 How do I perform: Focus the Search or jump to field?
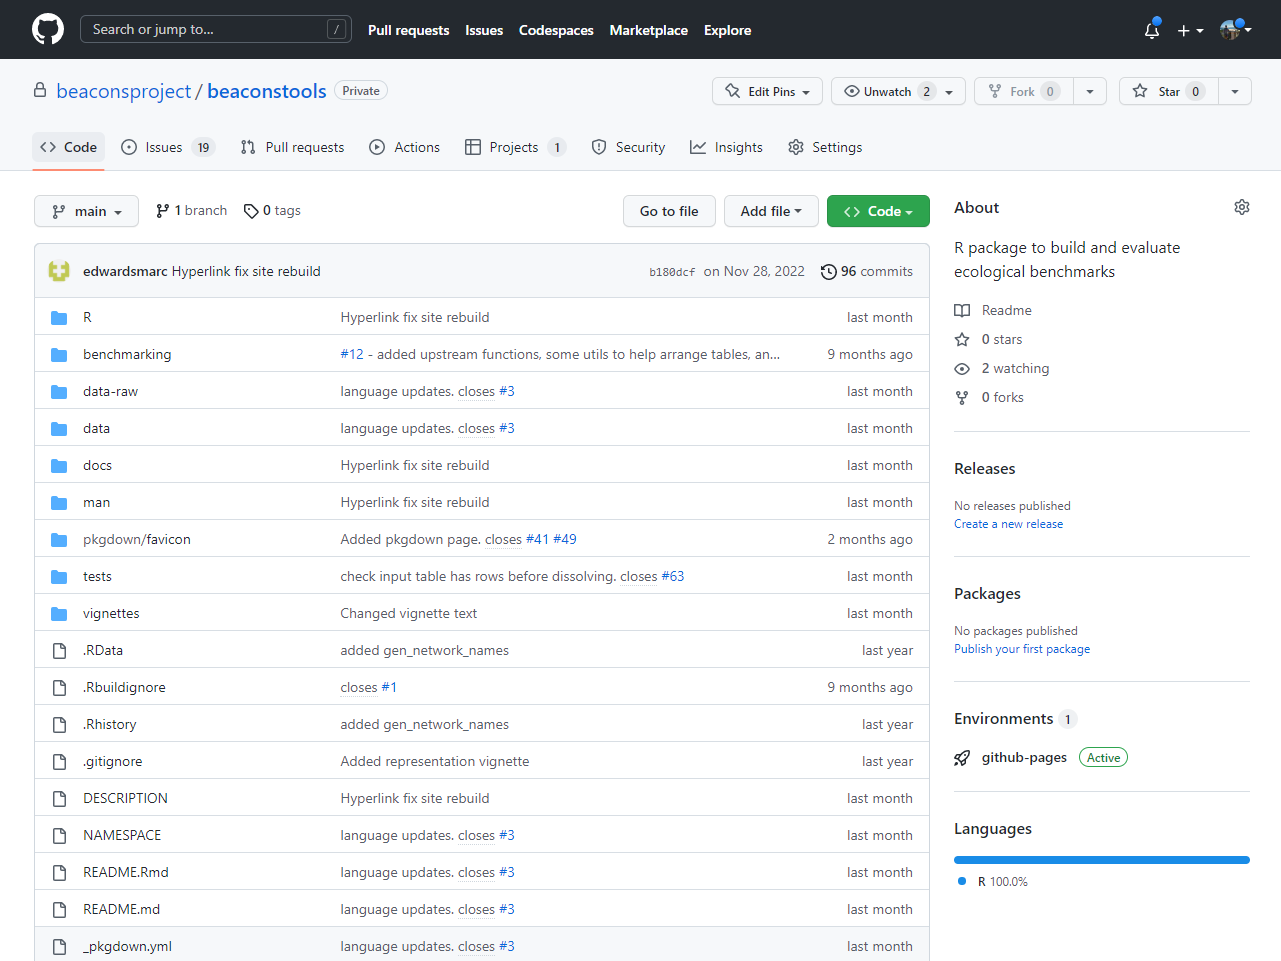215,29
